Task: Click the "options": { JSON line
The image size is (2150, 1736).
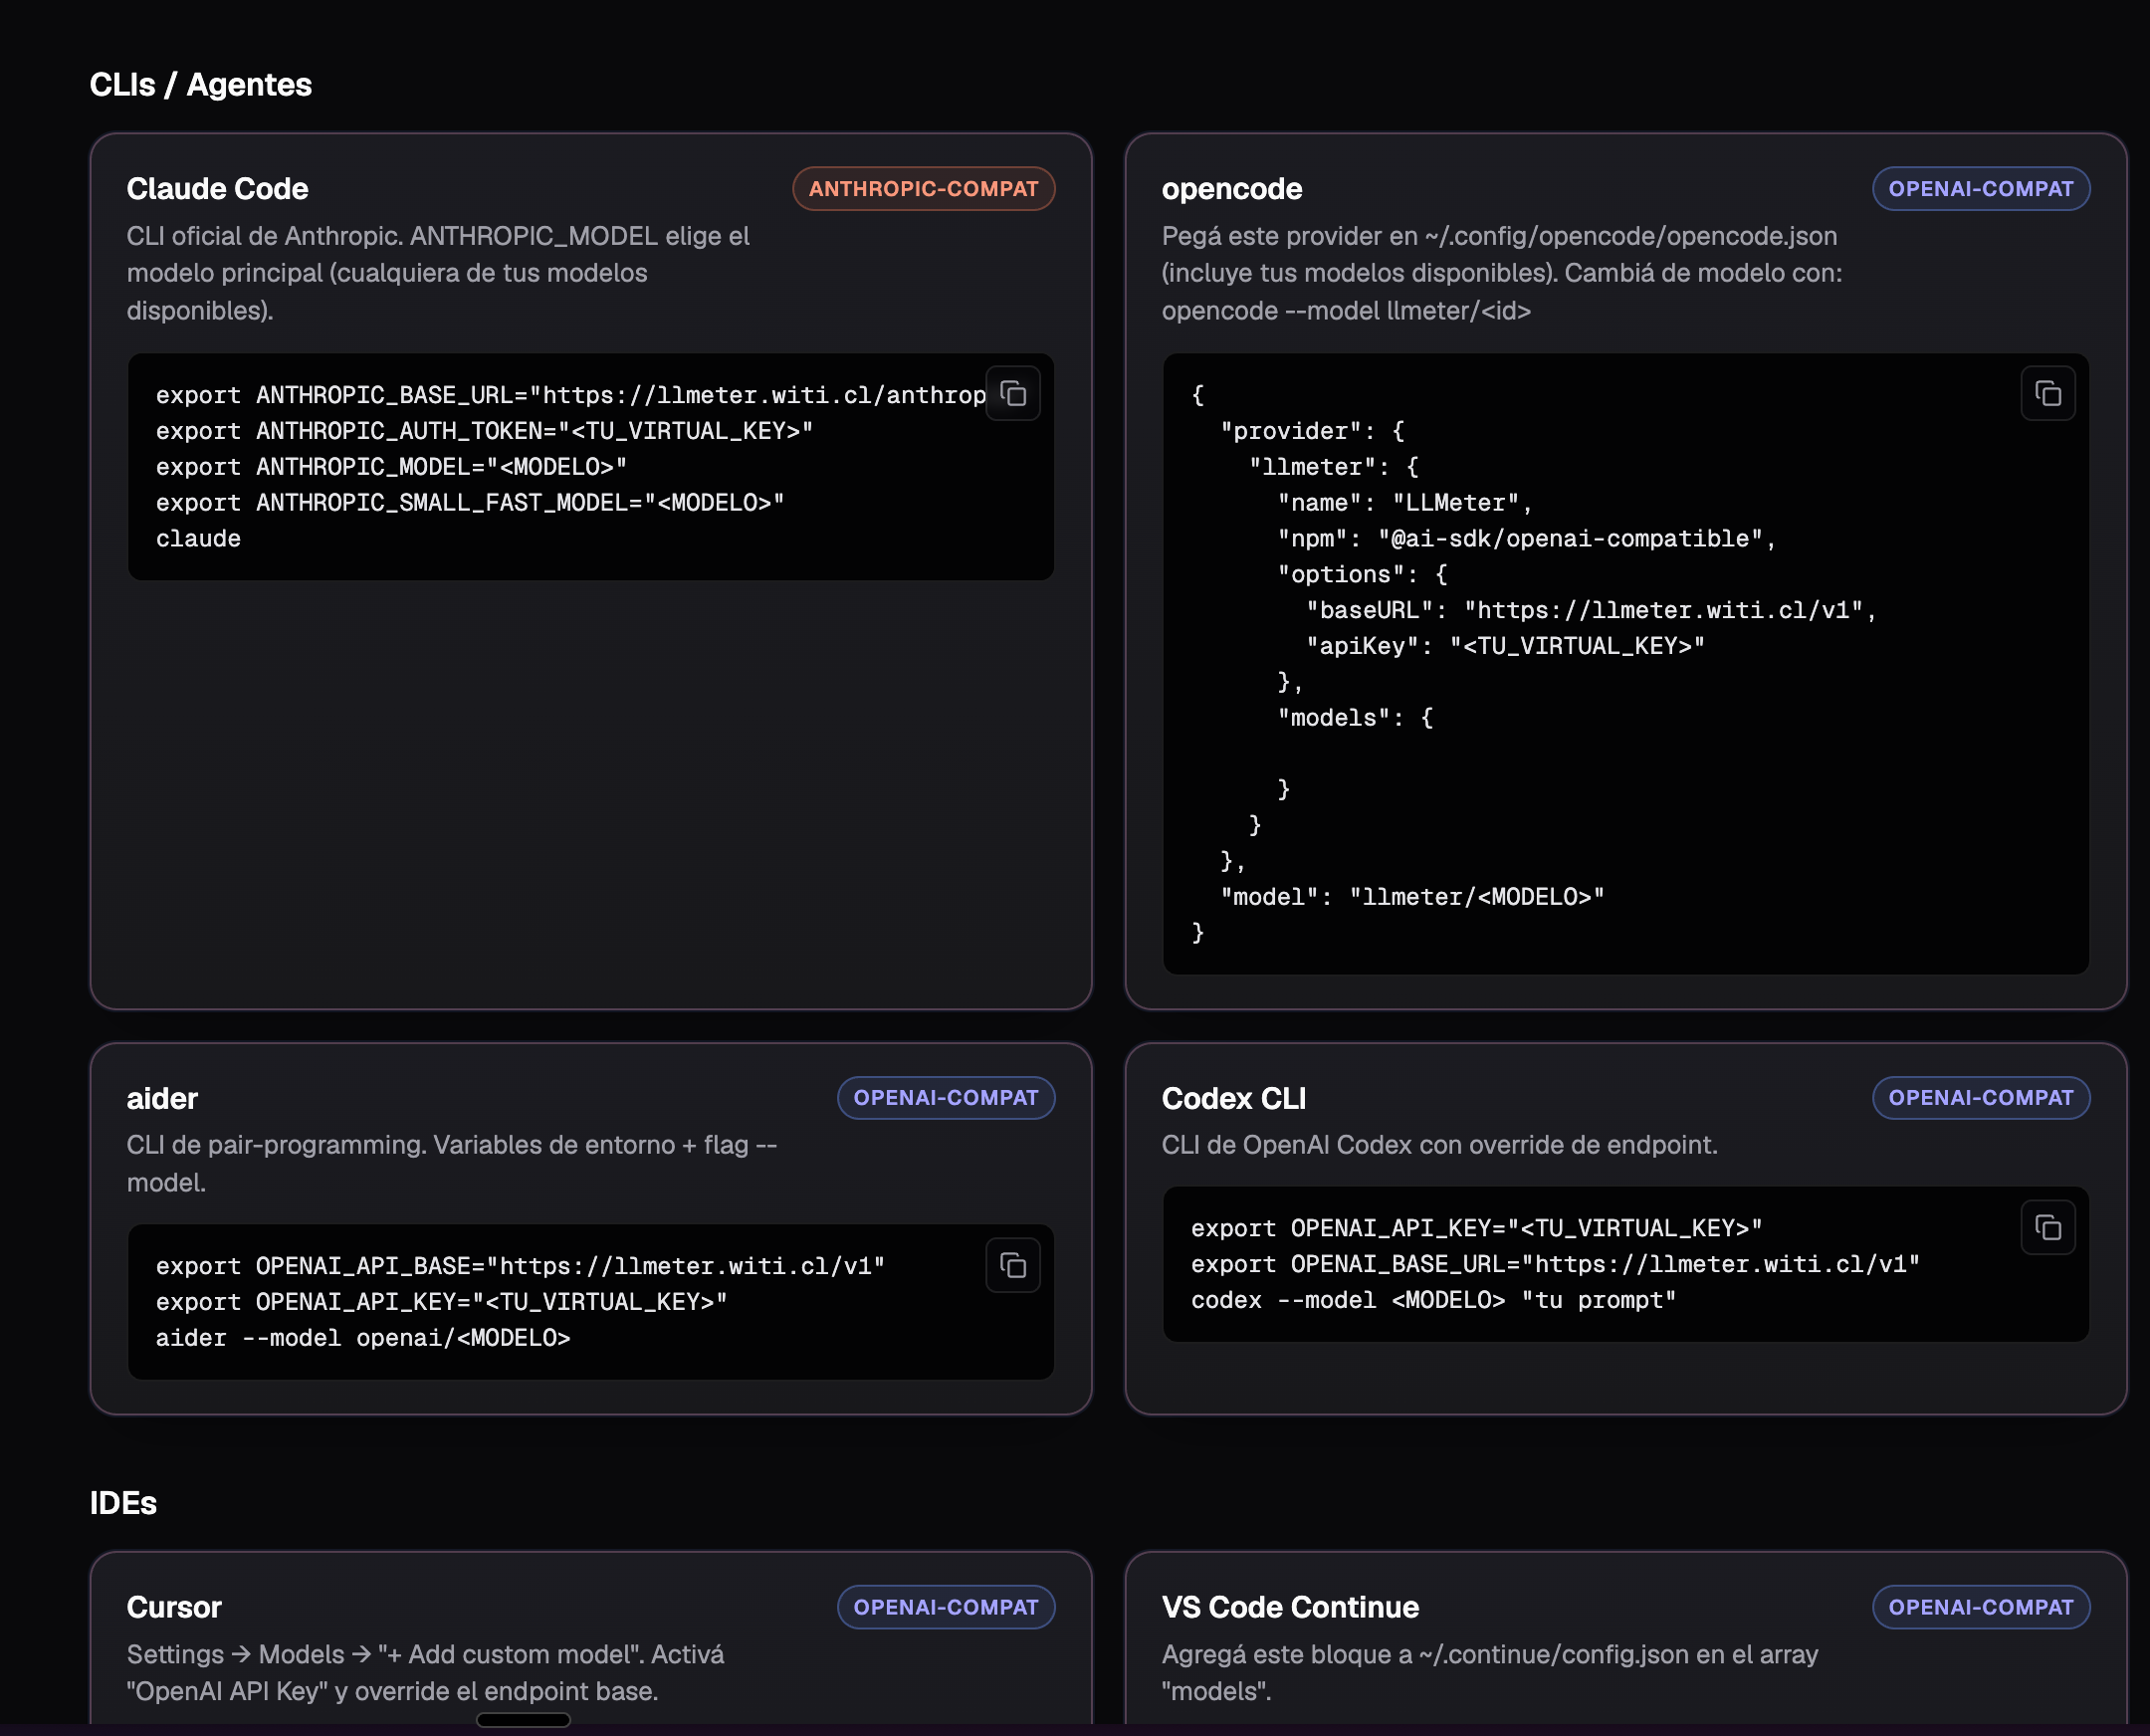Action: [1363, 574]
